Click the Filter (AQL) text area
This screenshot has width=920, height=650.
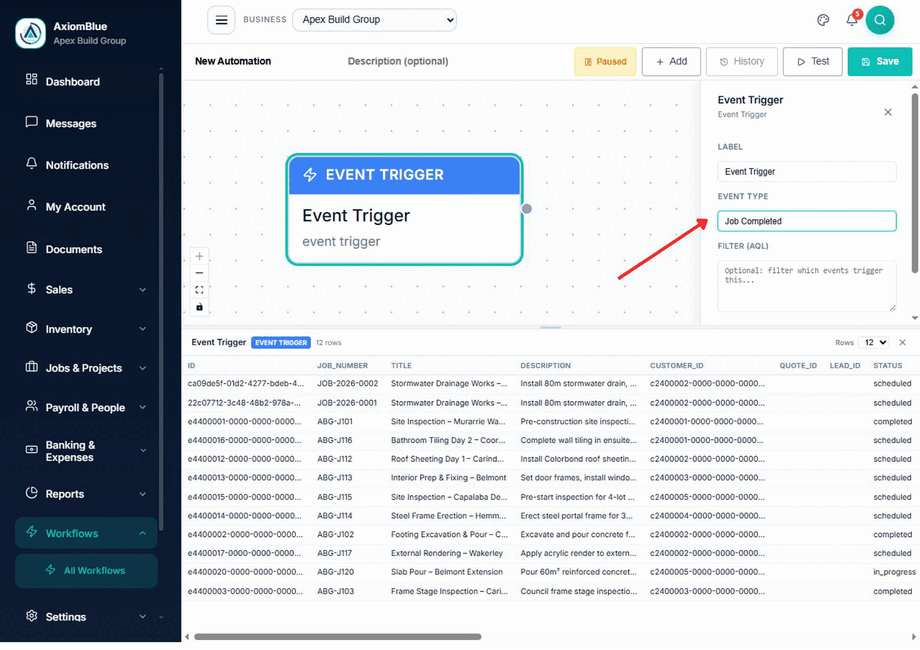(806, 286)
